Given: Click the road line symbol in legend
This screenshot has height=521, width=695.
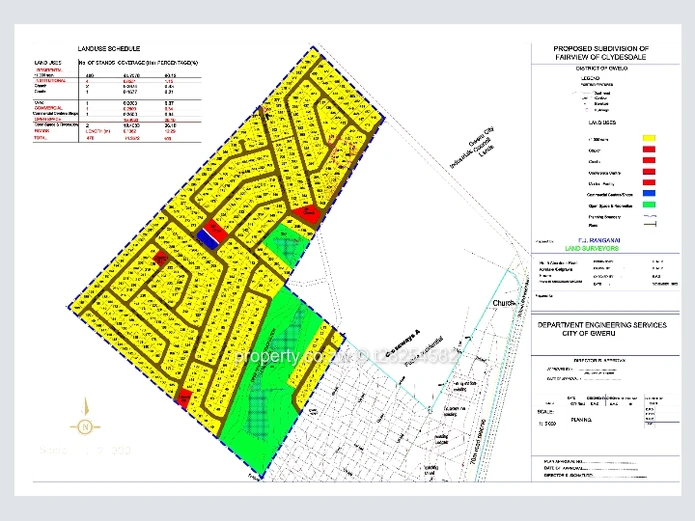Looking at the screenshot, I should [650, 224].
